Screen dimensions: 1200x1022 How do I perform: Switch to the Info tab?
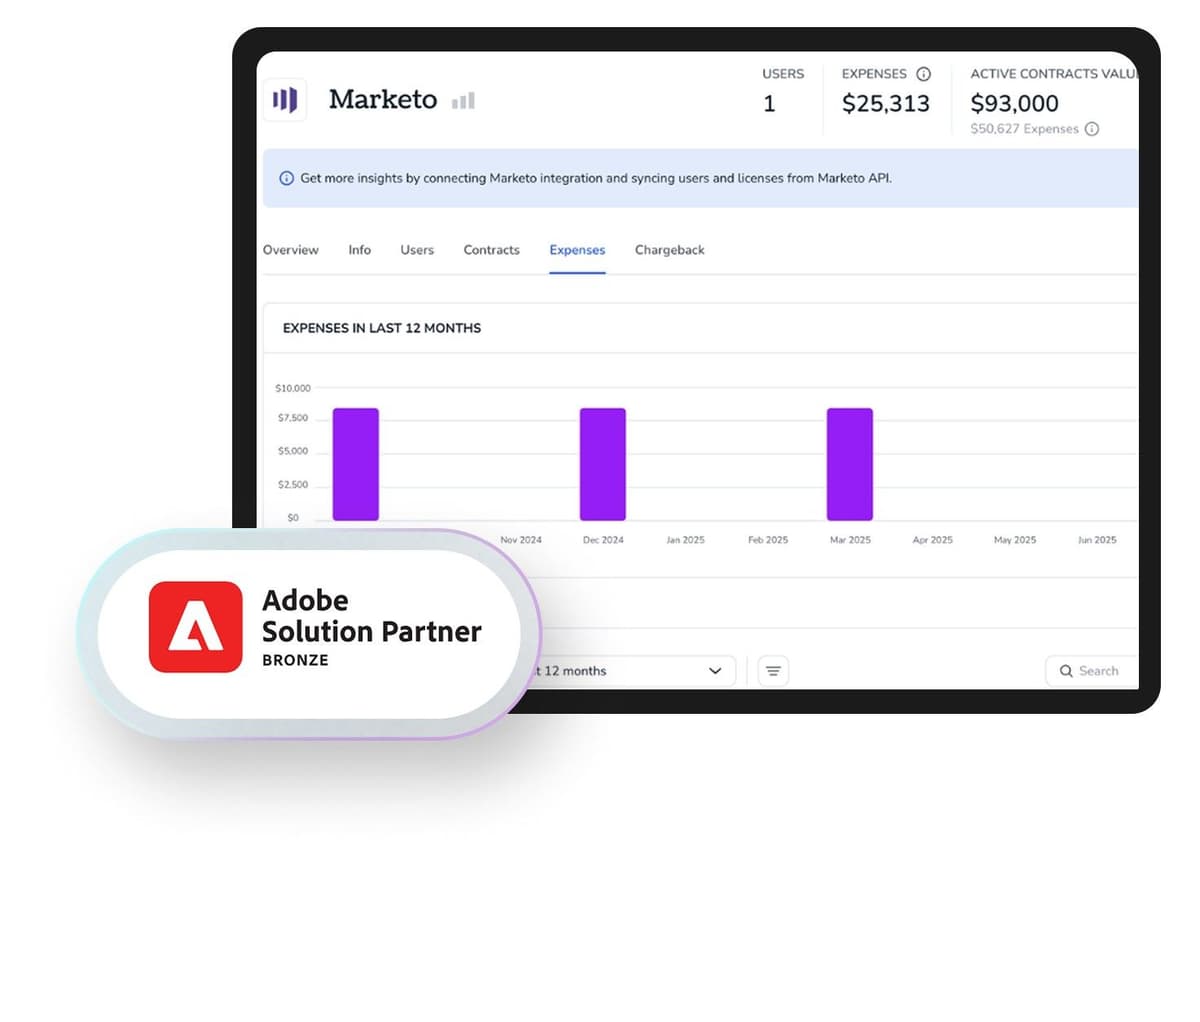[359, 250]
